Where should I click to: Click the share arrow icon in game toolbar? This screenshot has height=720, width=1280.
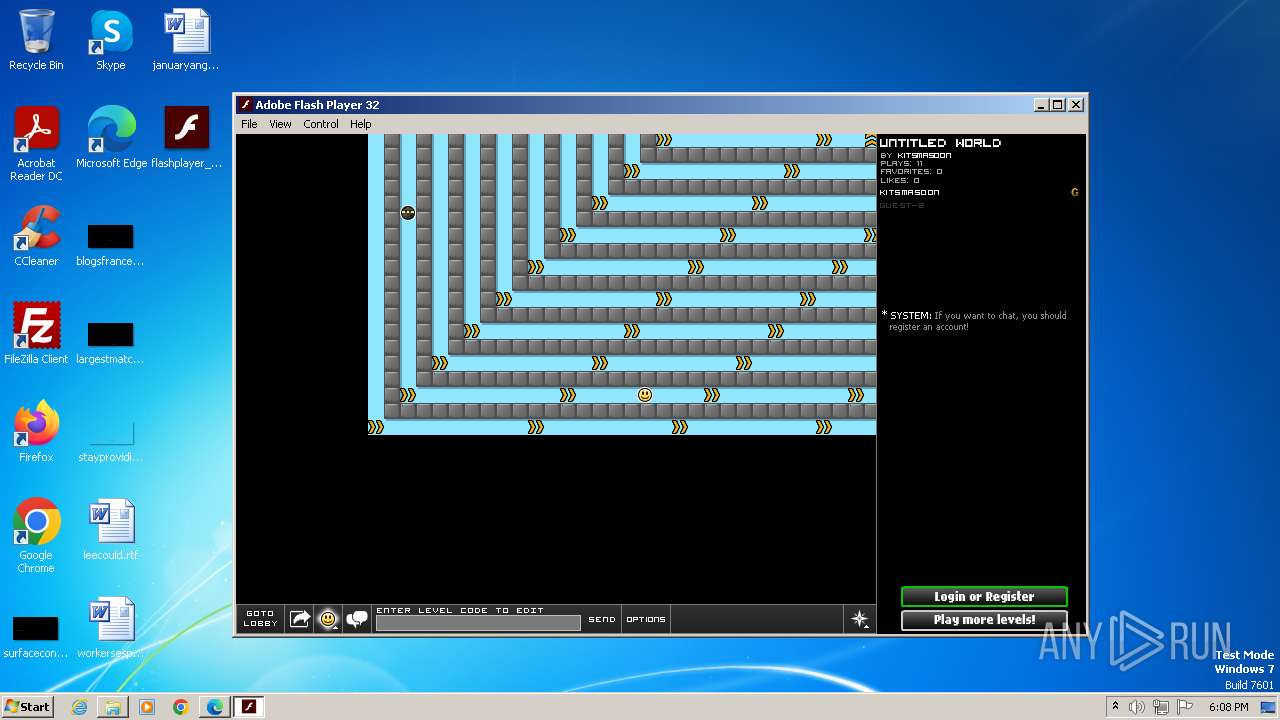(300, 619)
